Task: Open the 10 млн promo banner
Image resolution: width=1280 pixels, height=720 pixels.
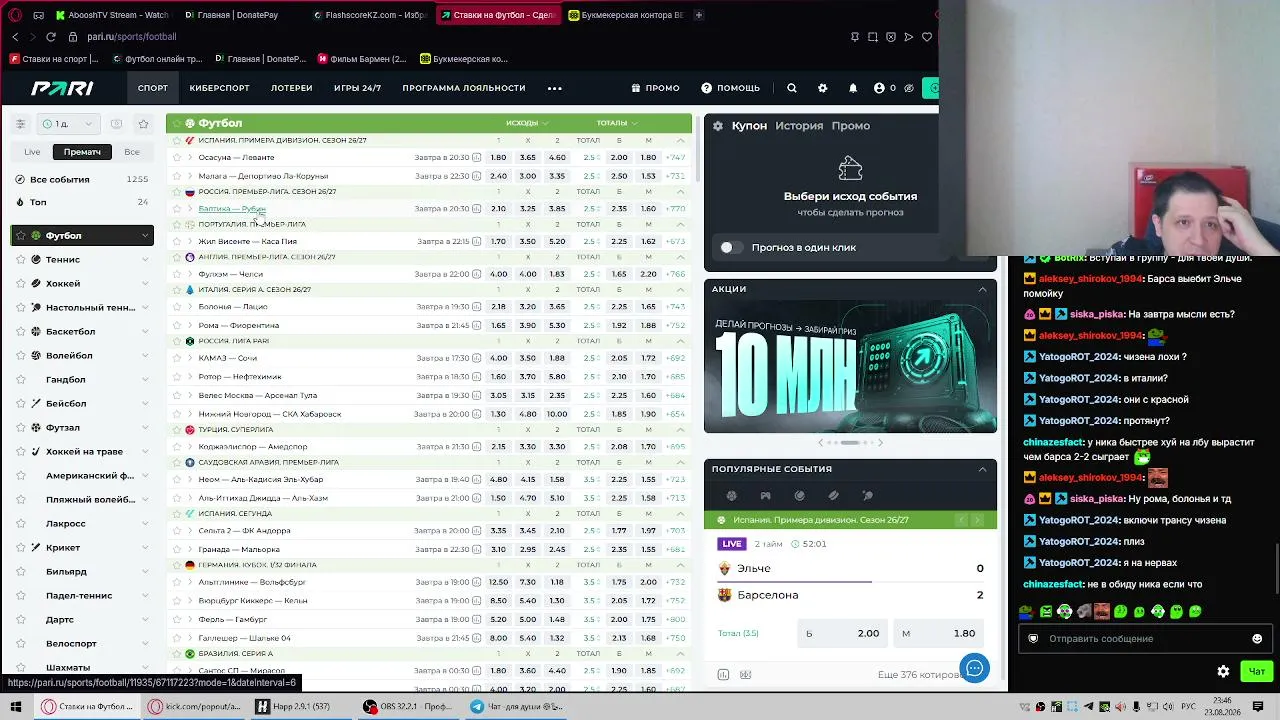Action: click(850, 366)
